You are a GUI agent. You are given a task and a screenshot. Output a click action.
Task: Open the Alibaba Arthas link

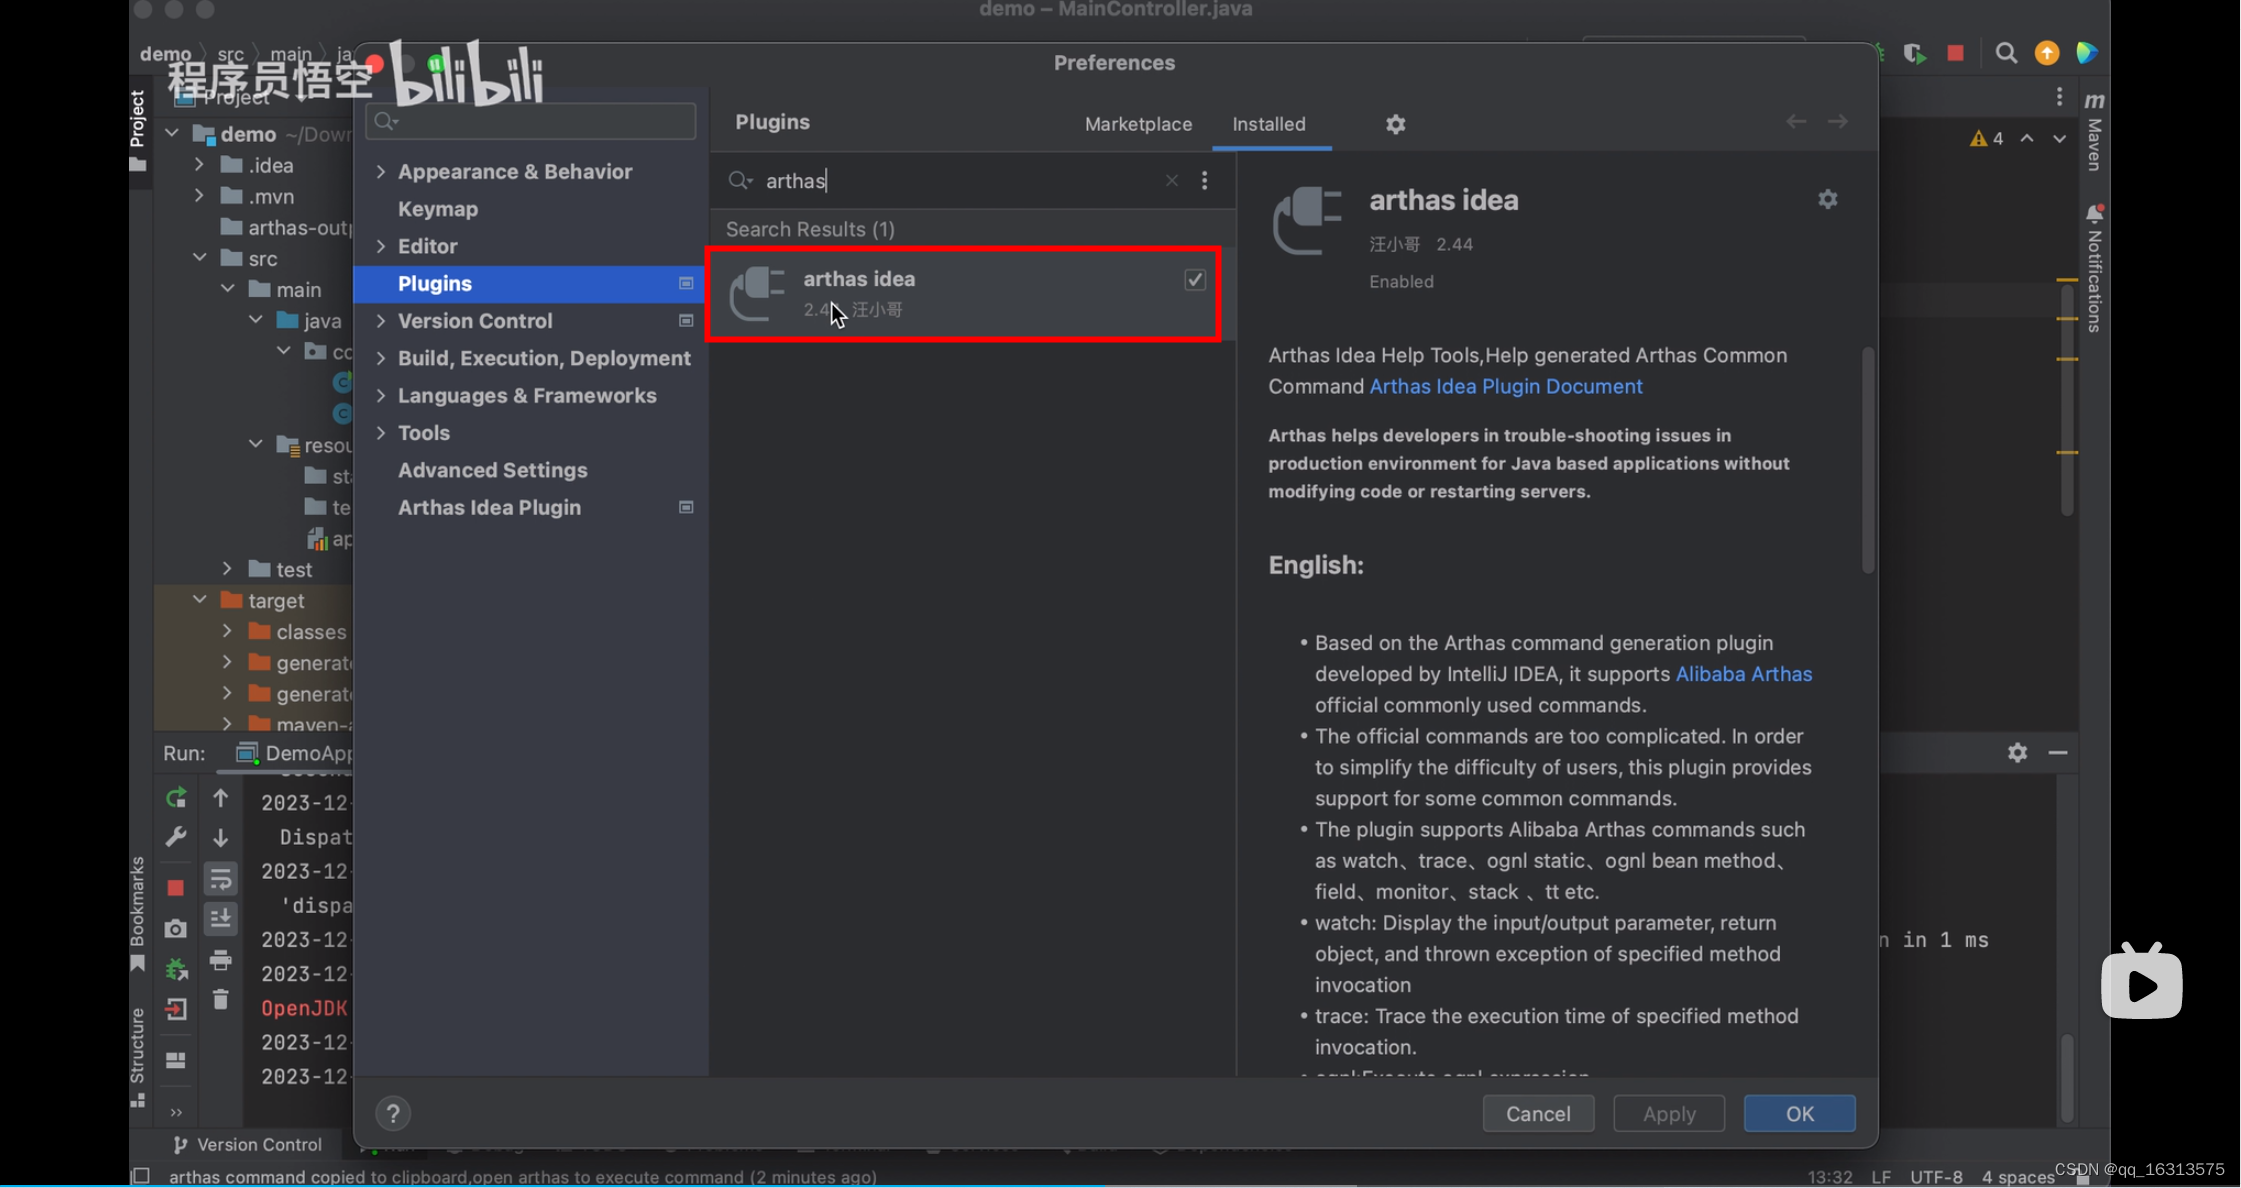1743,674
